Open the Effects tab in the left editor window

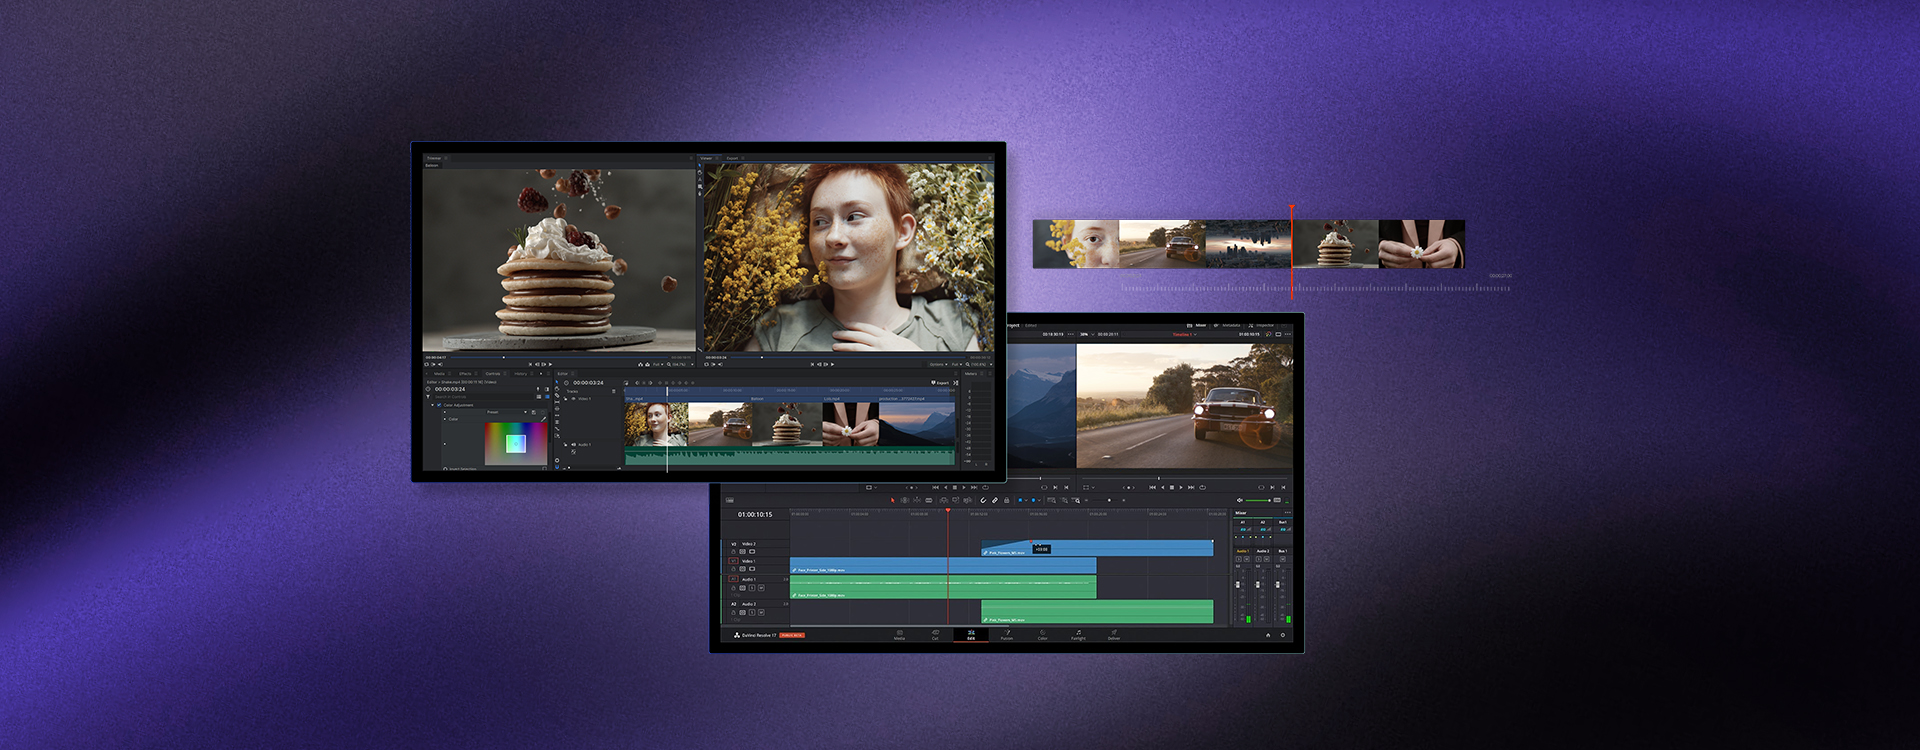(x=465, y=373)
